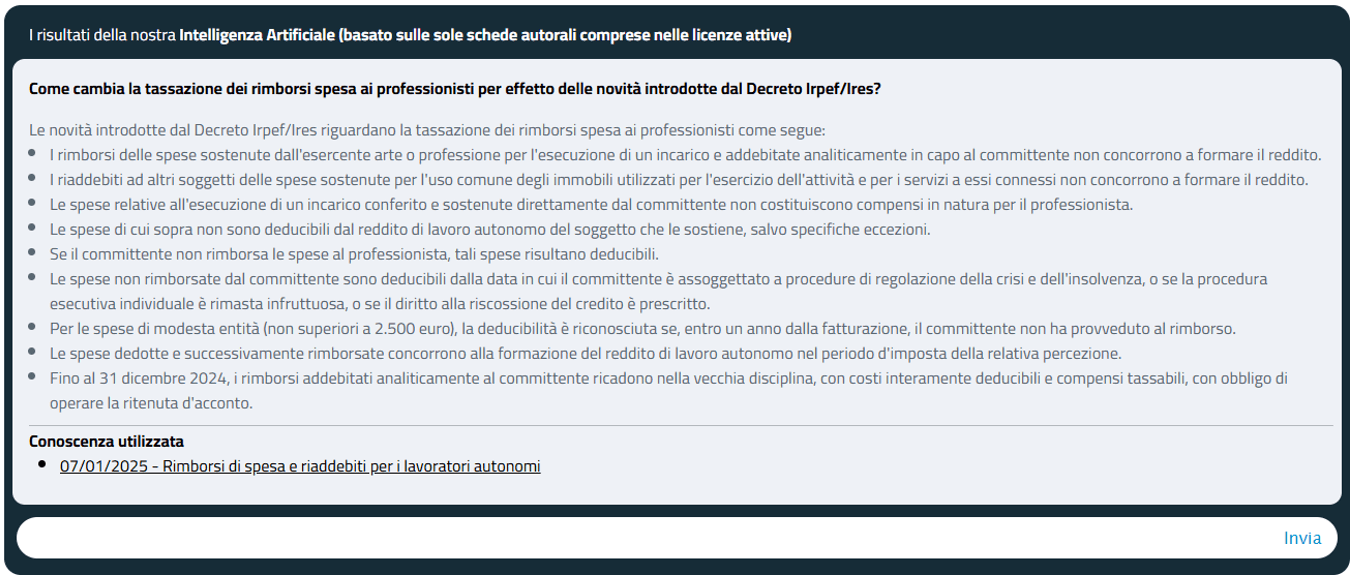Click the bullet starting 'Fino al 31 dicembre 2024'
The image size is (1352, 576).
tap(668, 378)
